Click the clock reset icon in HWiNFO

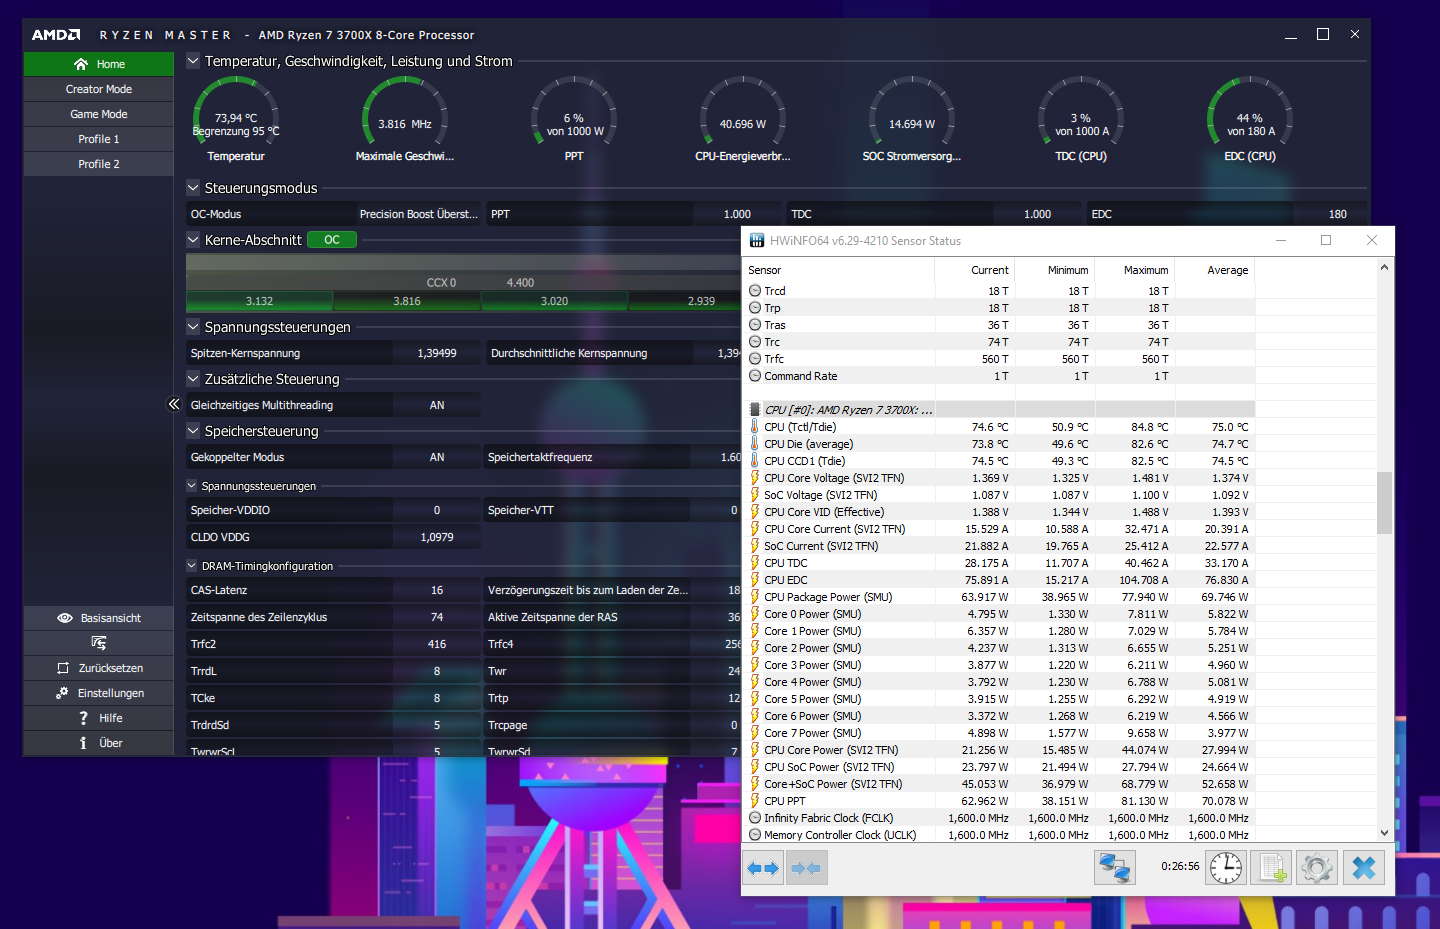[x=1226, y=867]
